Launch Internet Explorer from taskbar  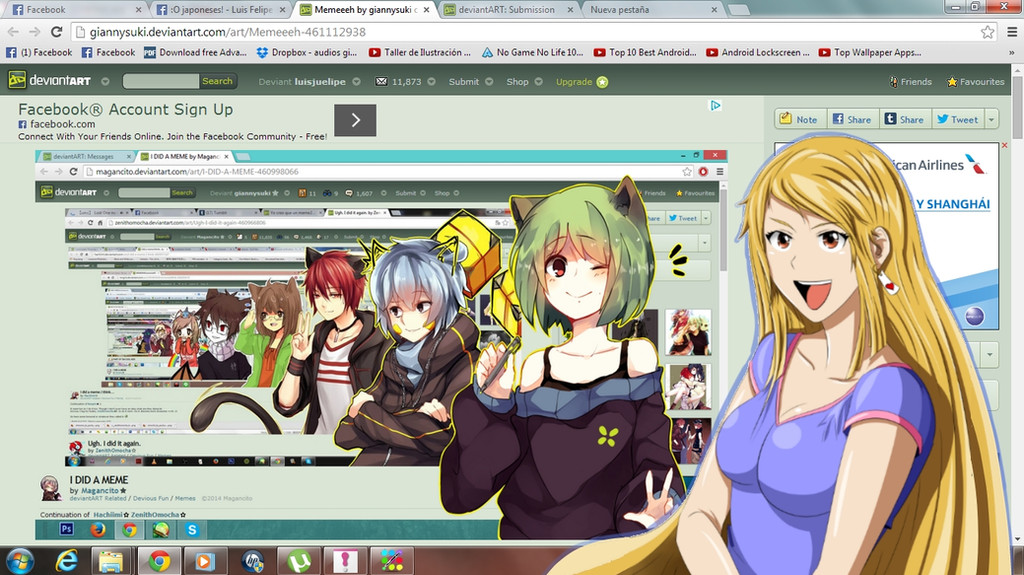click(67, 561)
